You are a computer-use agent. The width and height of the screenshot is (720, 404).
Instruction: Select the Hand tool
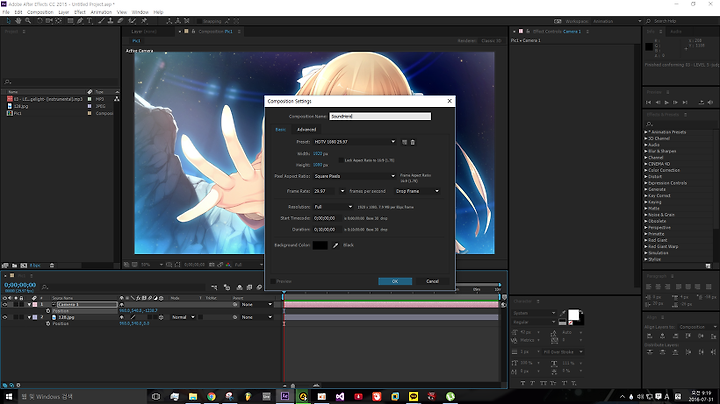tap(18, 21)
